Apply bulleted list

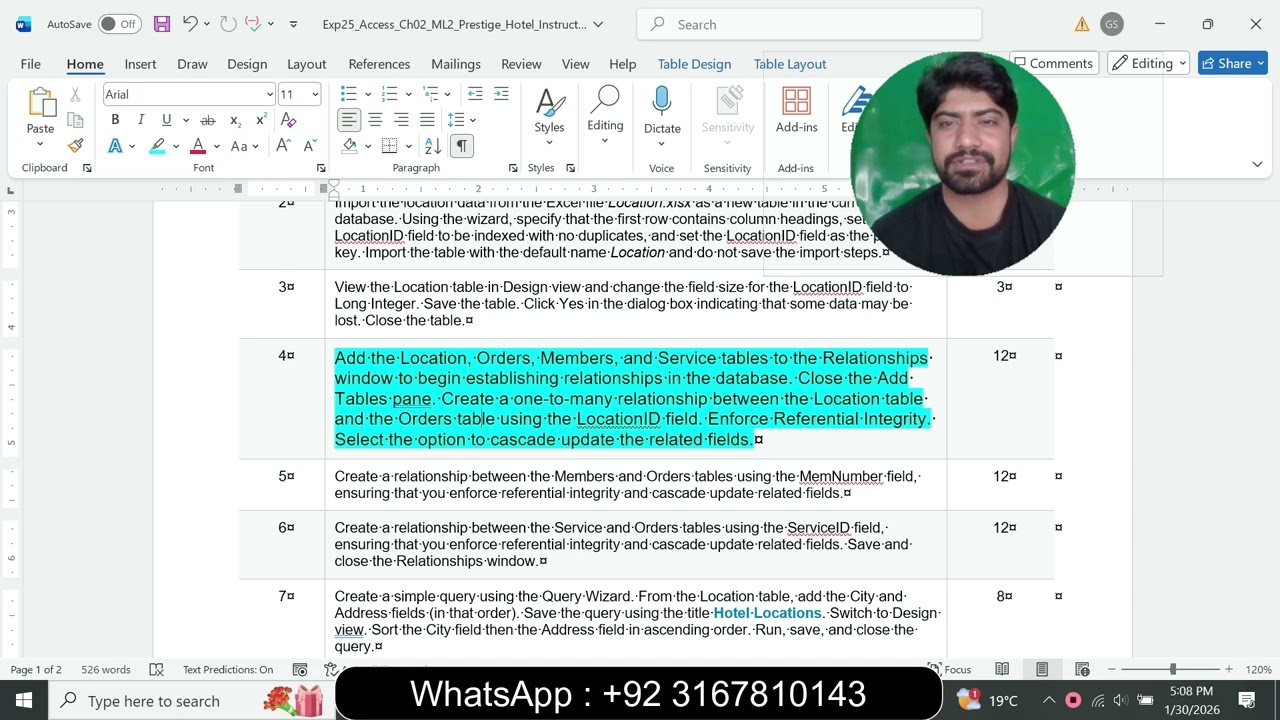[348, 94]
